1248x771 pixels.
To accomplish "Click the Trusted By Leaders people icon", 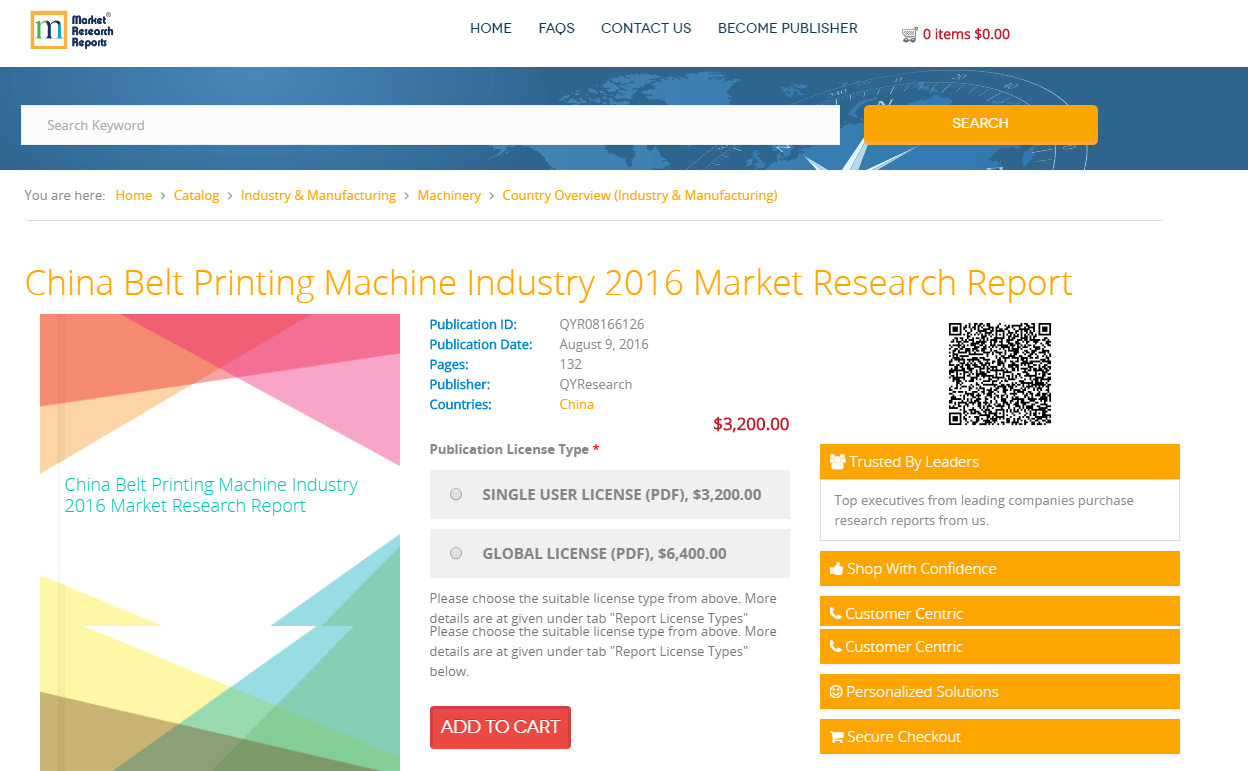I will click(837, 461).
